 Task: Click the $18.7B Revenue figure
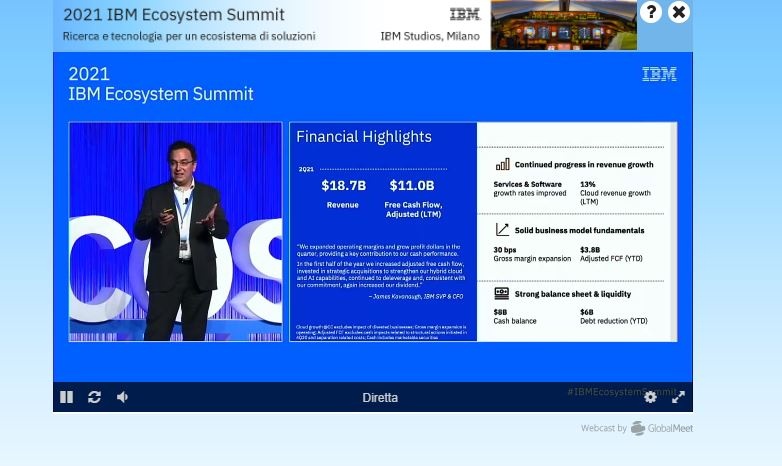(343, 186)
